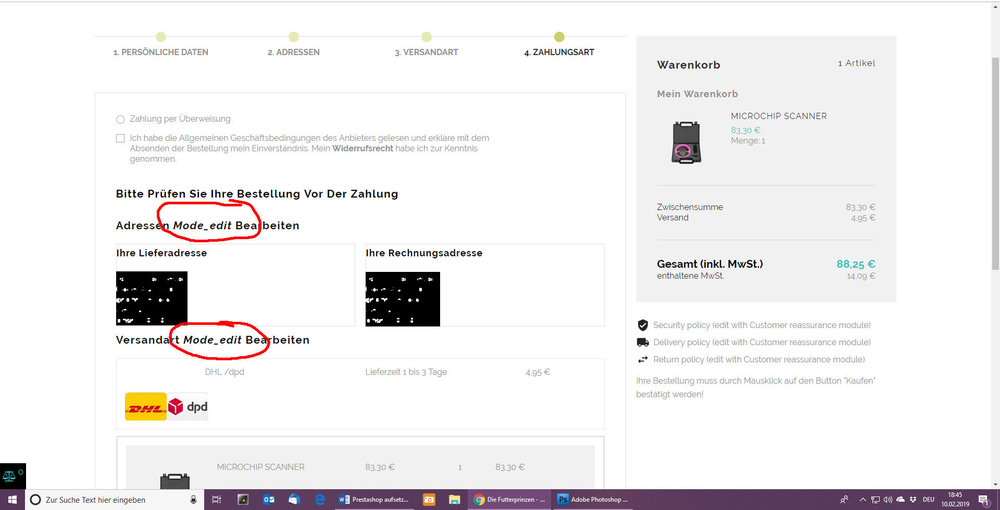This screenshot has height=510, width=1000.
Task: Click the 88,25 € total amount
Action: [856, 264]
